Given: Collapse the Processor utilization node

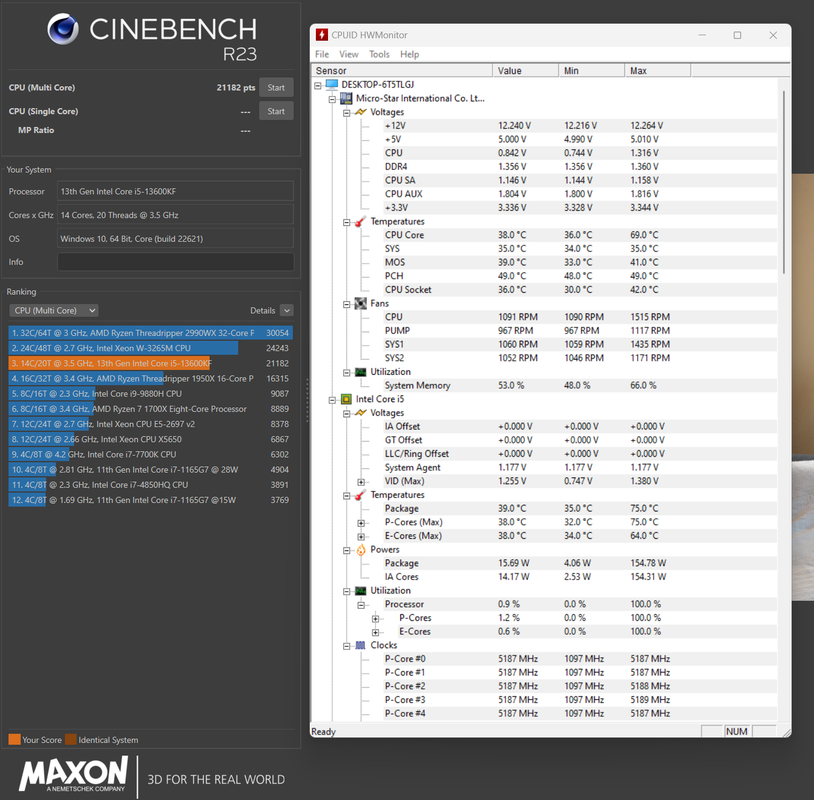Looking at the screenshot, I should pyautogui.click(x=361, y=605).
